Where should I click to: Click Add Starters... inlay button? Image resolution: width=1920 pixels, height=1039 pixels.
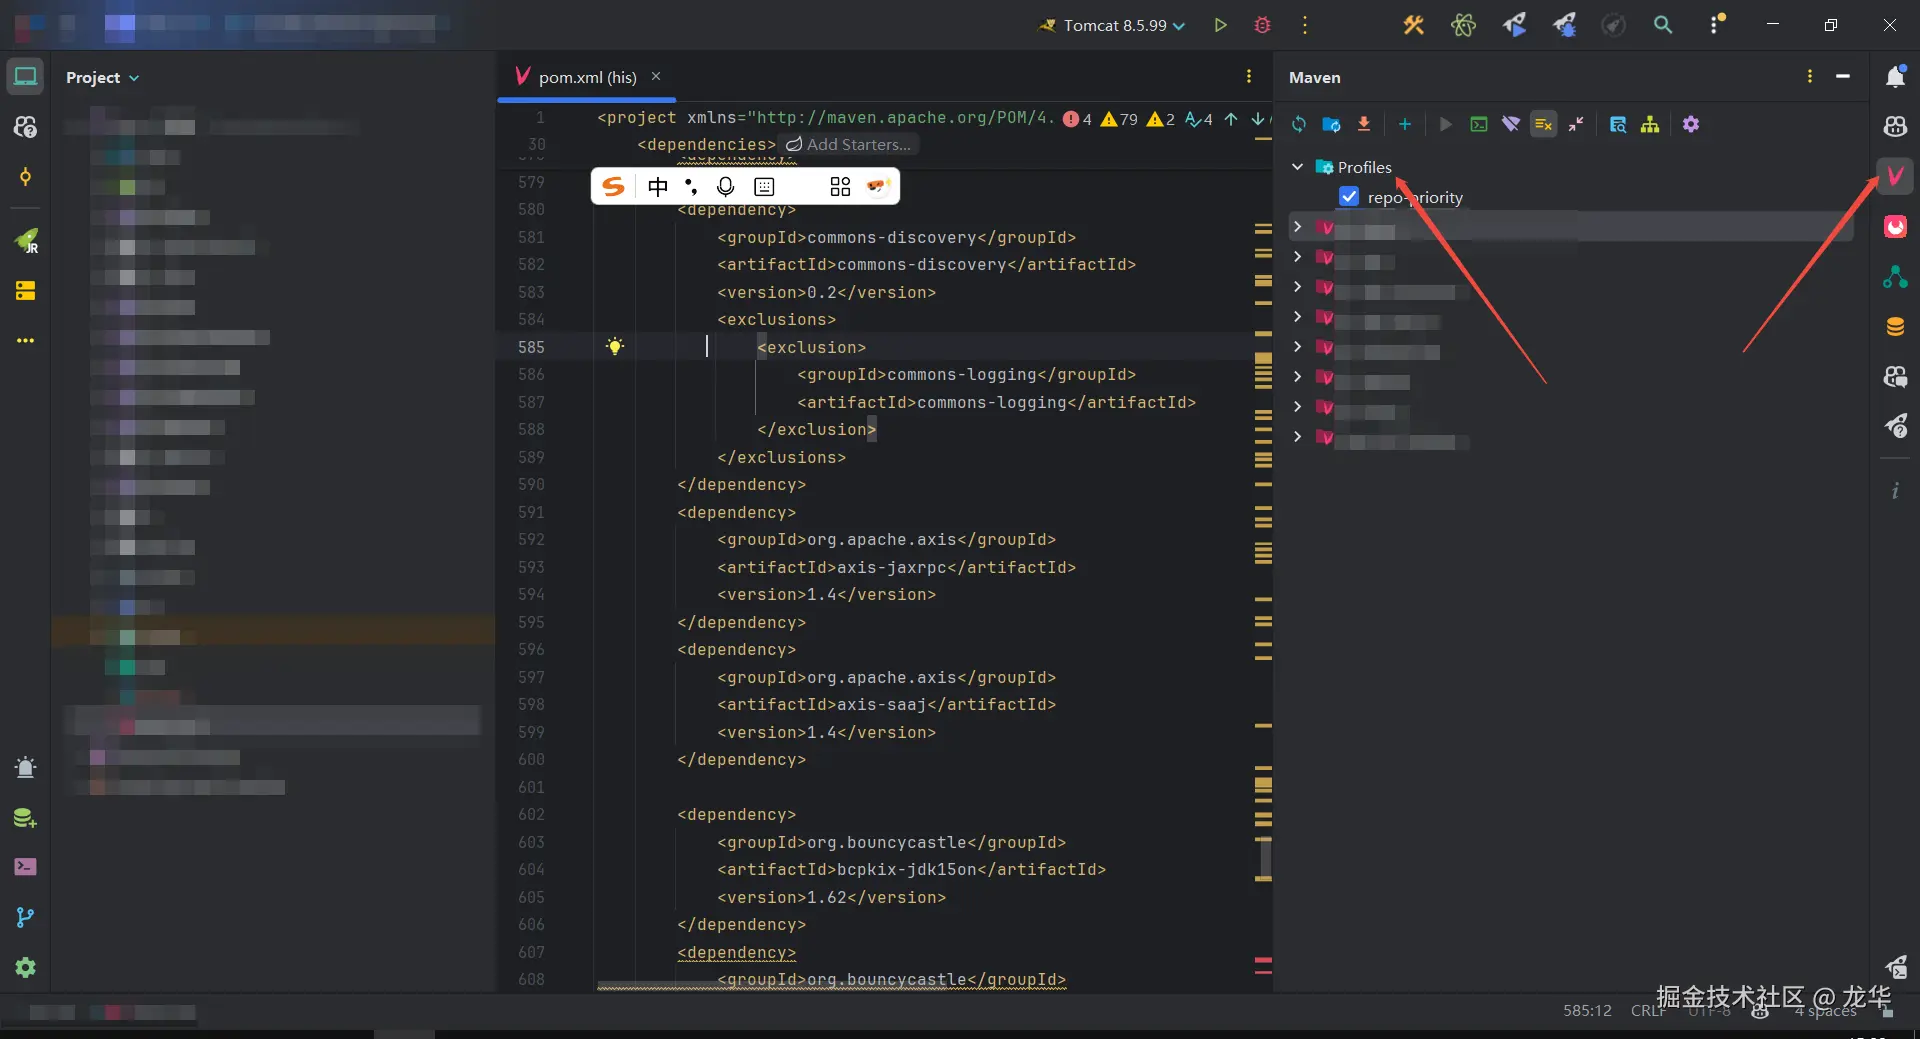[x=848, y=145]
